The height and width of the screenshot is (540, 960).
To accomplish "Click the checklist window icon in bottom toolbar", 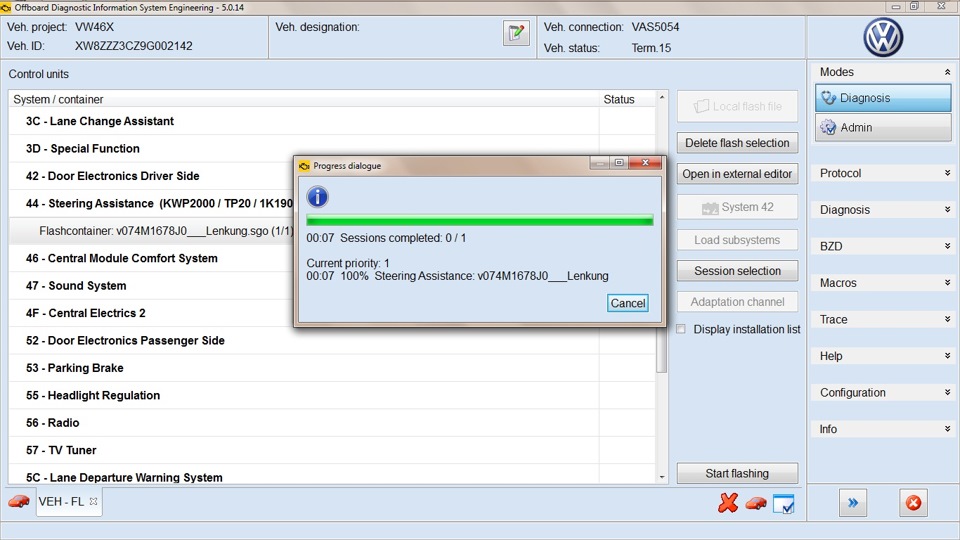I will tap(784, 504).
